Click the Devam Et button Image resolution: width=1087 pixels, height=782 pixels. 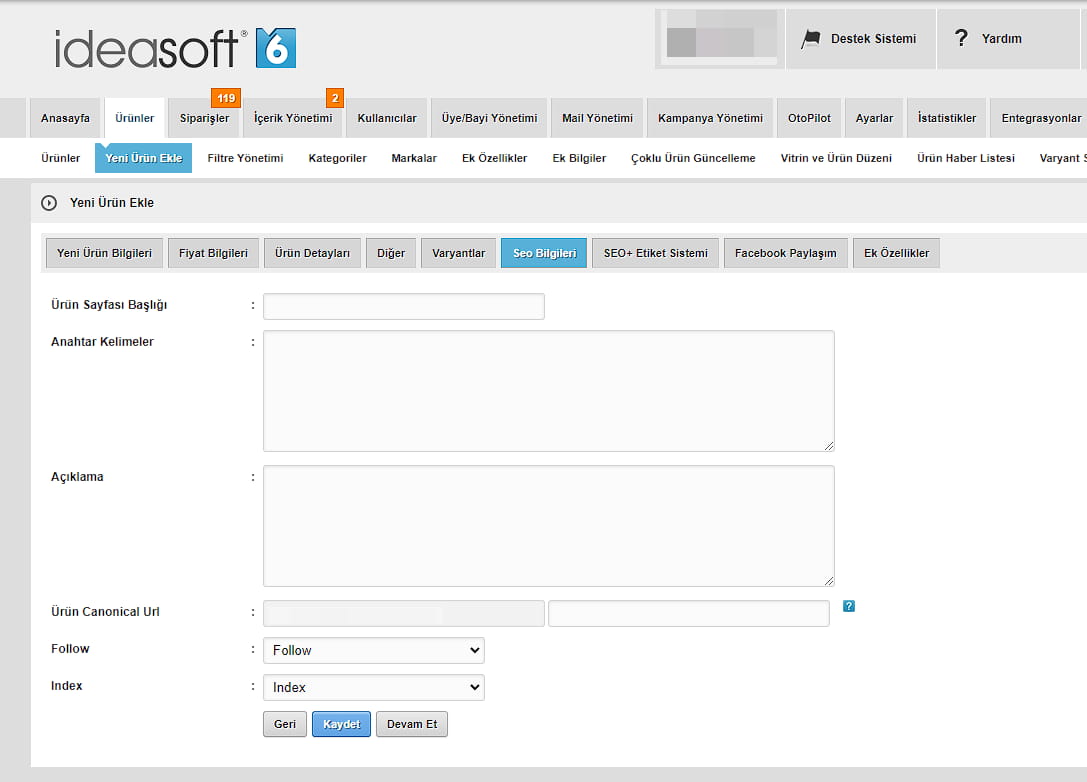[x=411, y=724]
